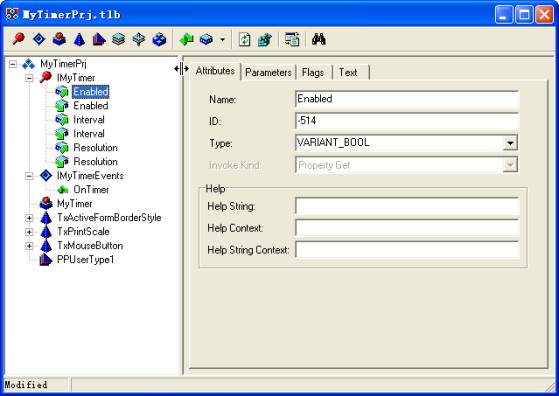Click the MyTimerPrj library icon in tree
The width and height of the screenshot is (559, 396).
point(29,64)
